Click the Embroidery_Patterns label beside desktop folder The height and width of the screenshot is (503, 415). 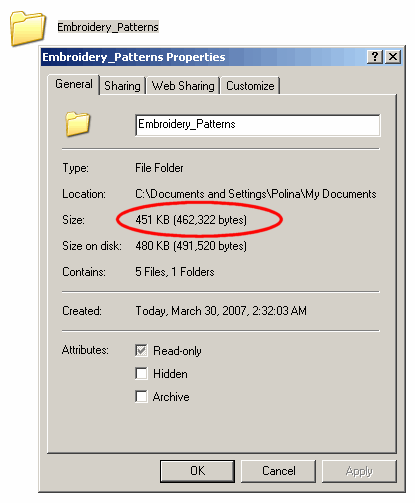click(x=108, y=27)
